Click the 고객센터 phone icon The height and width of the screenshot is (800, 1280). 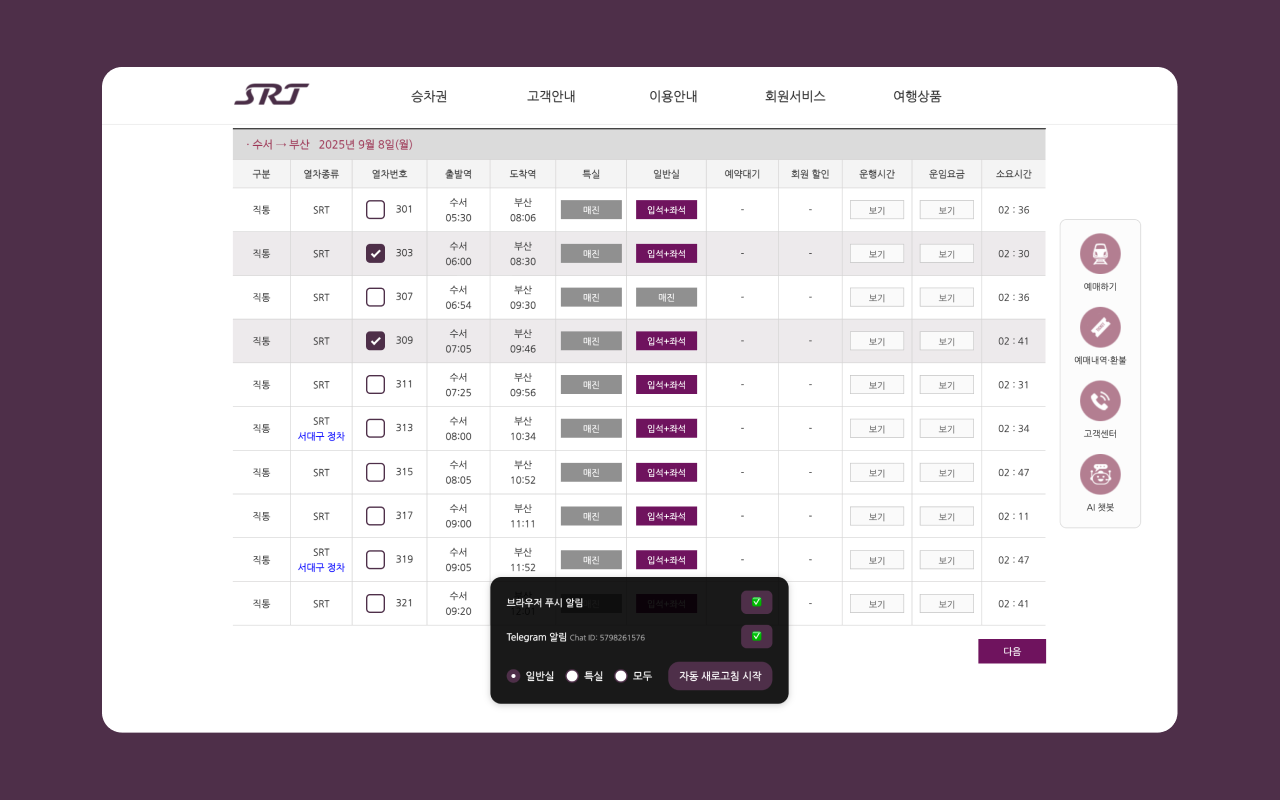click(x=1100, y=400)
